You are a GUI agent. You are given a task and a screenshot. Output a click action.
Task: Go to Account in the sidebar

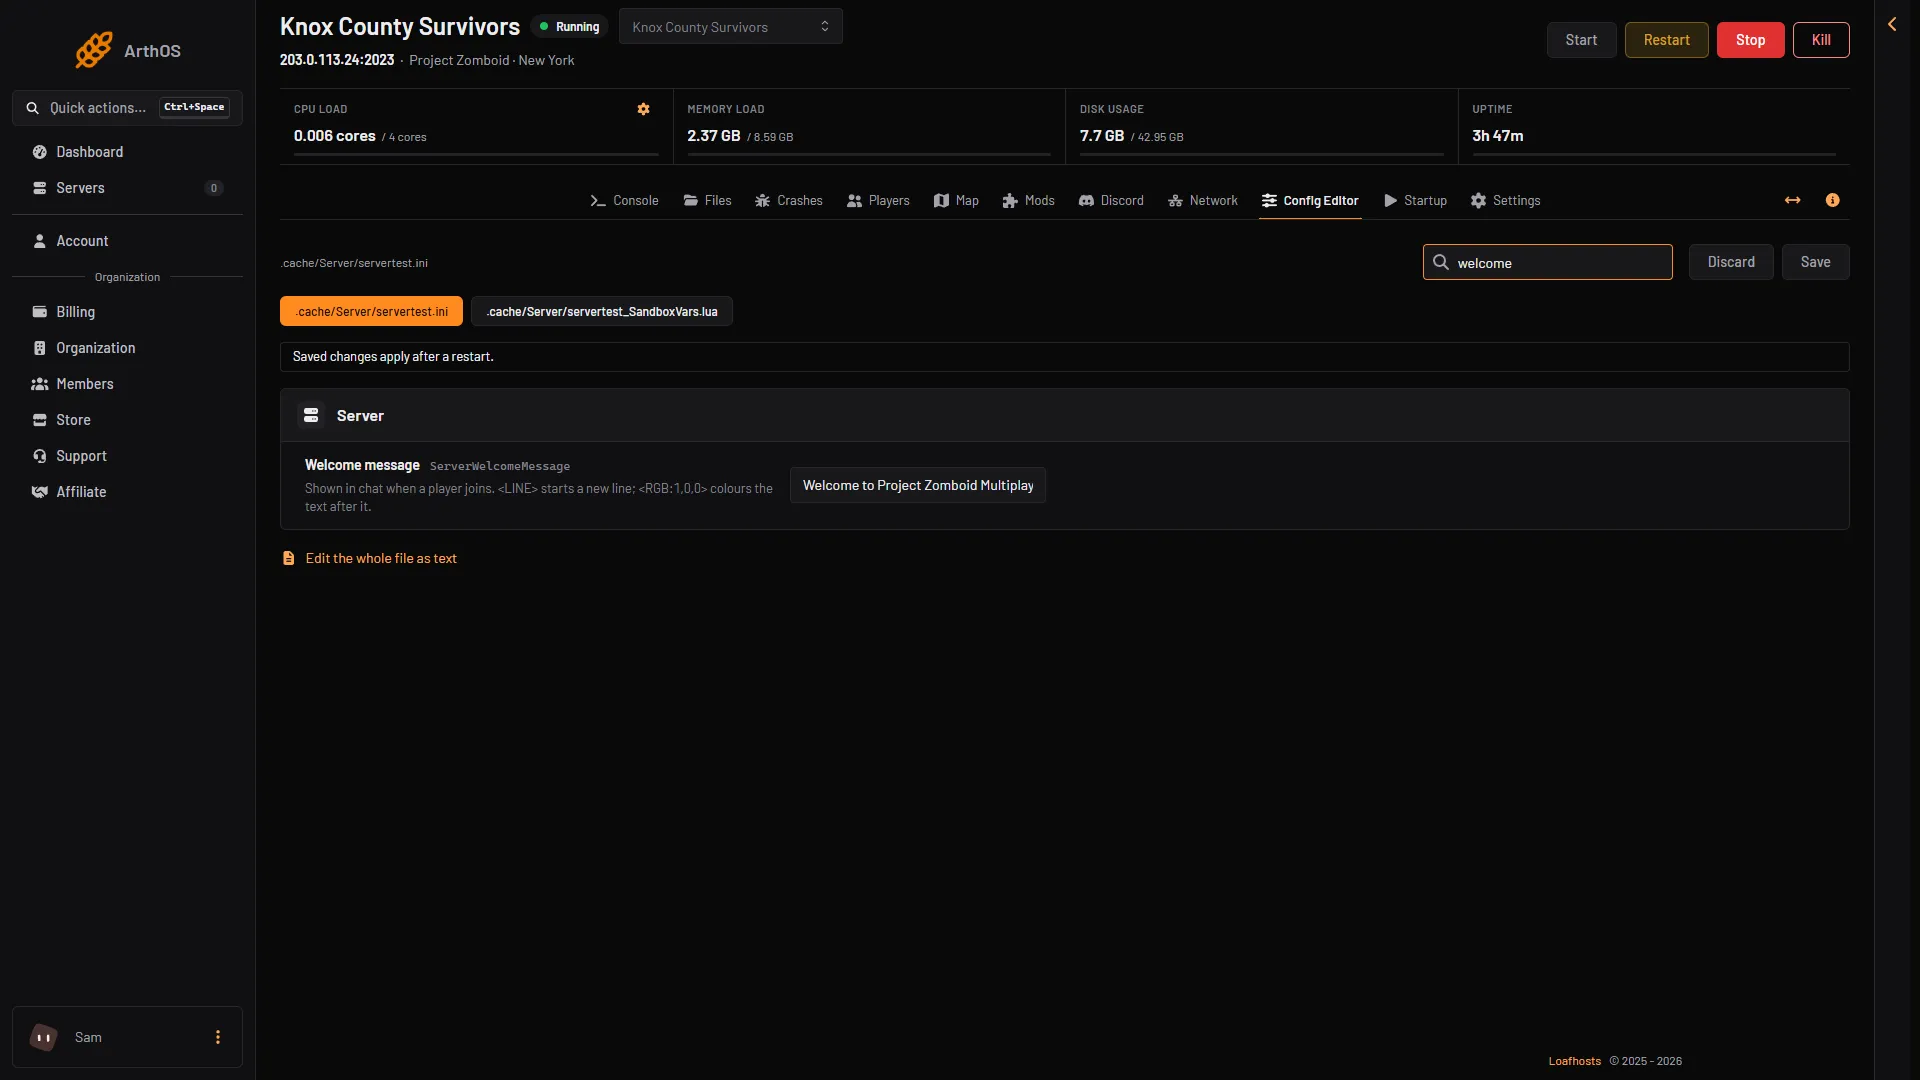point(127,241)
